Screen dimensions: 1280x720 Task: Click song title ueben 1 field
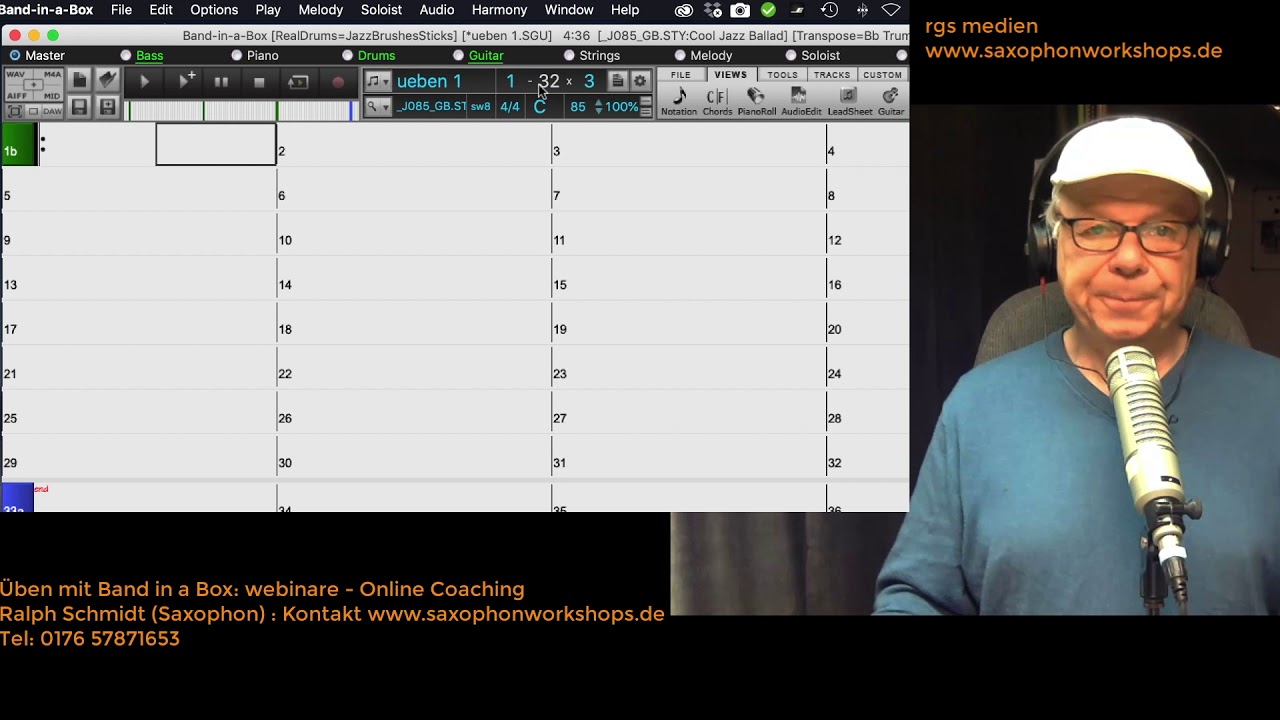click(446, 81)
